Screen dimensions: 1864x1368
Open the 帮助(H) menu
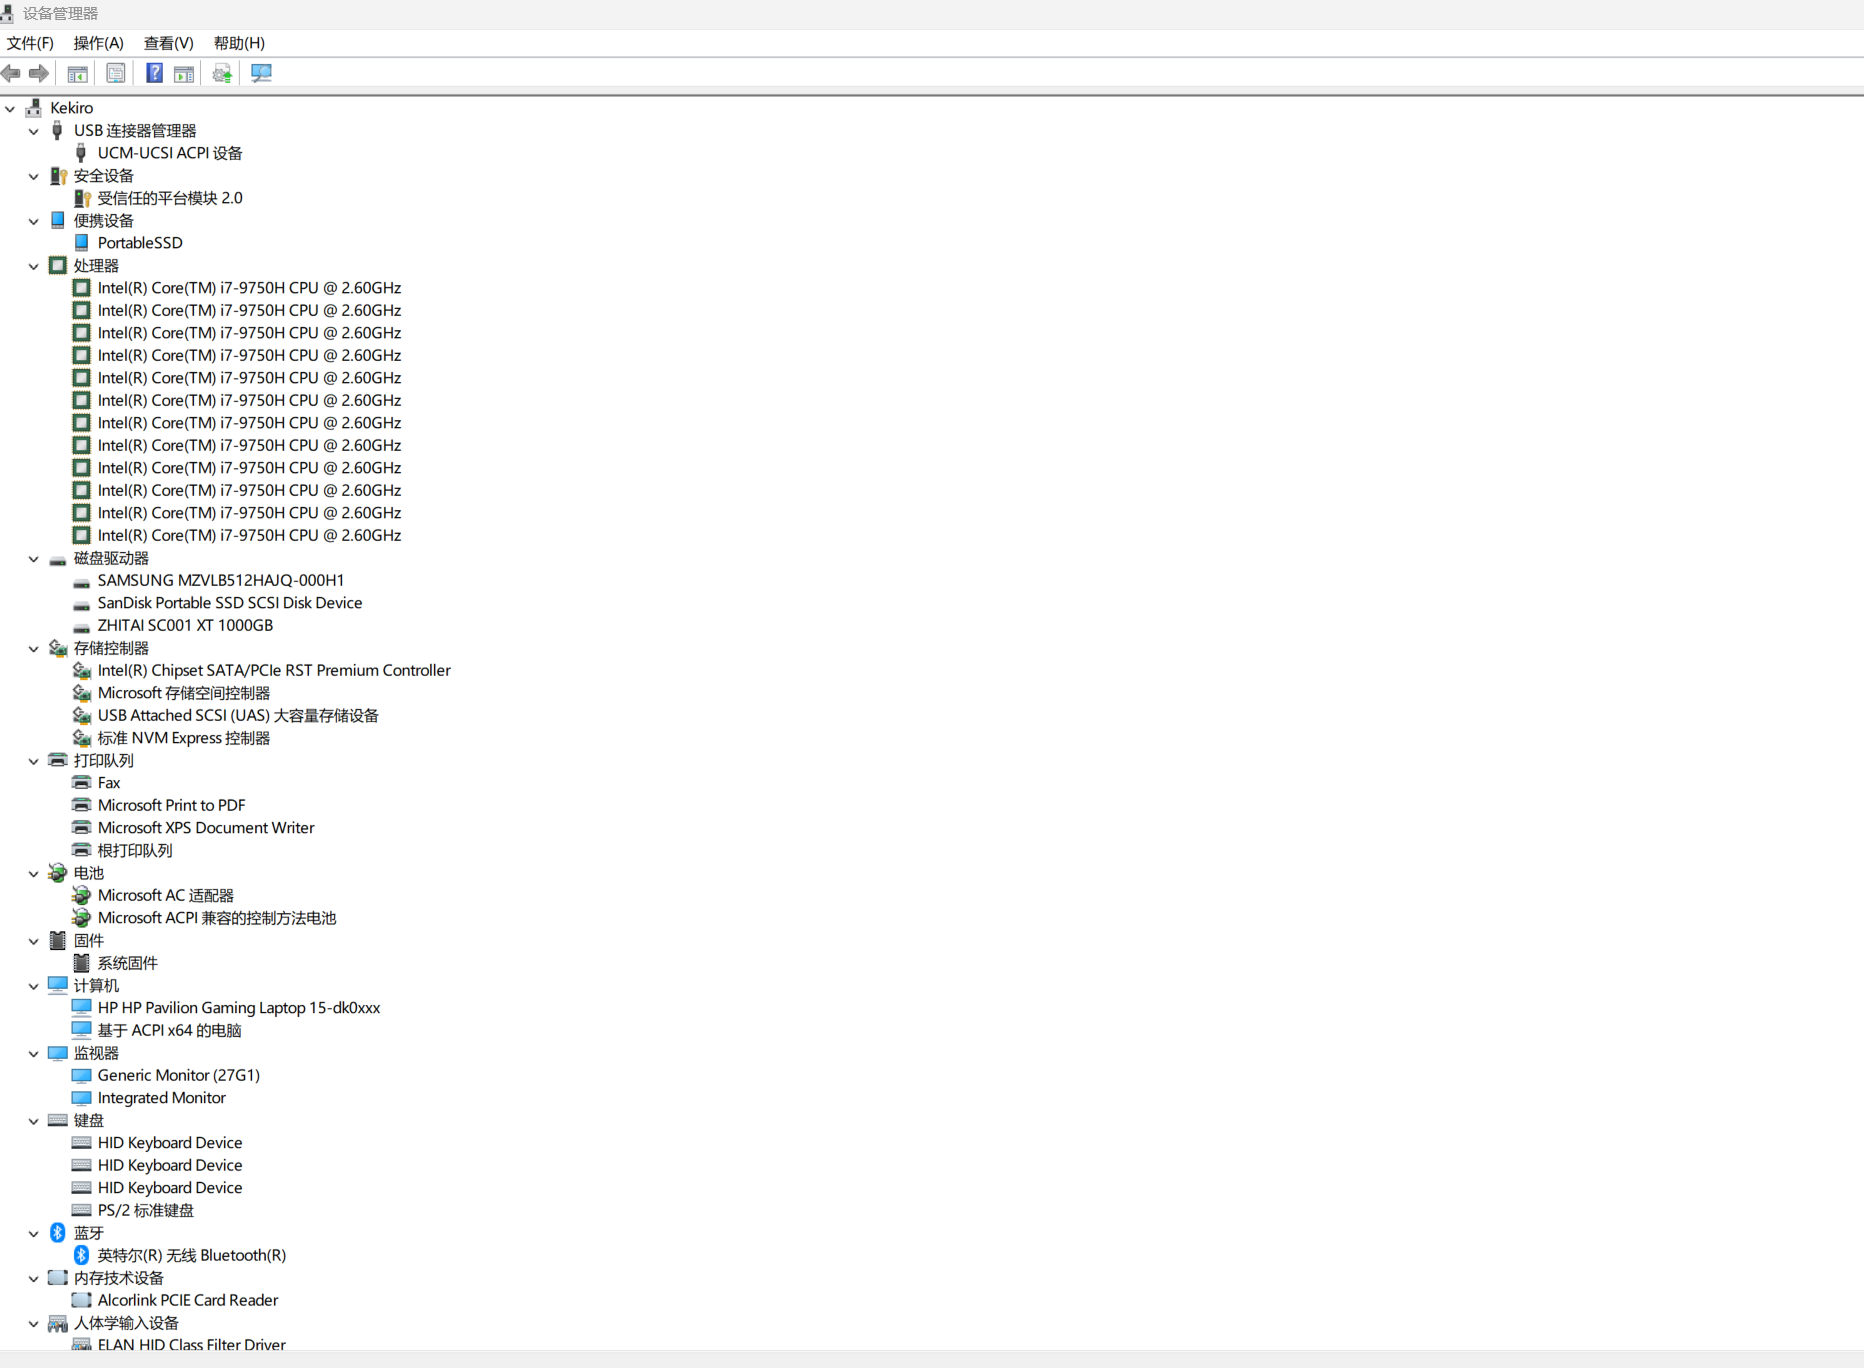(239, 43)
